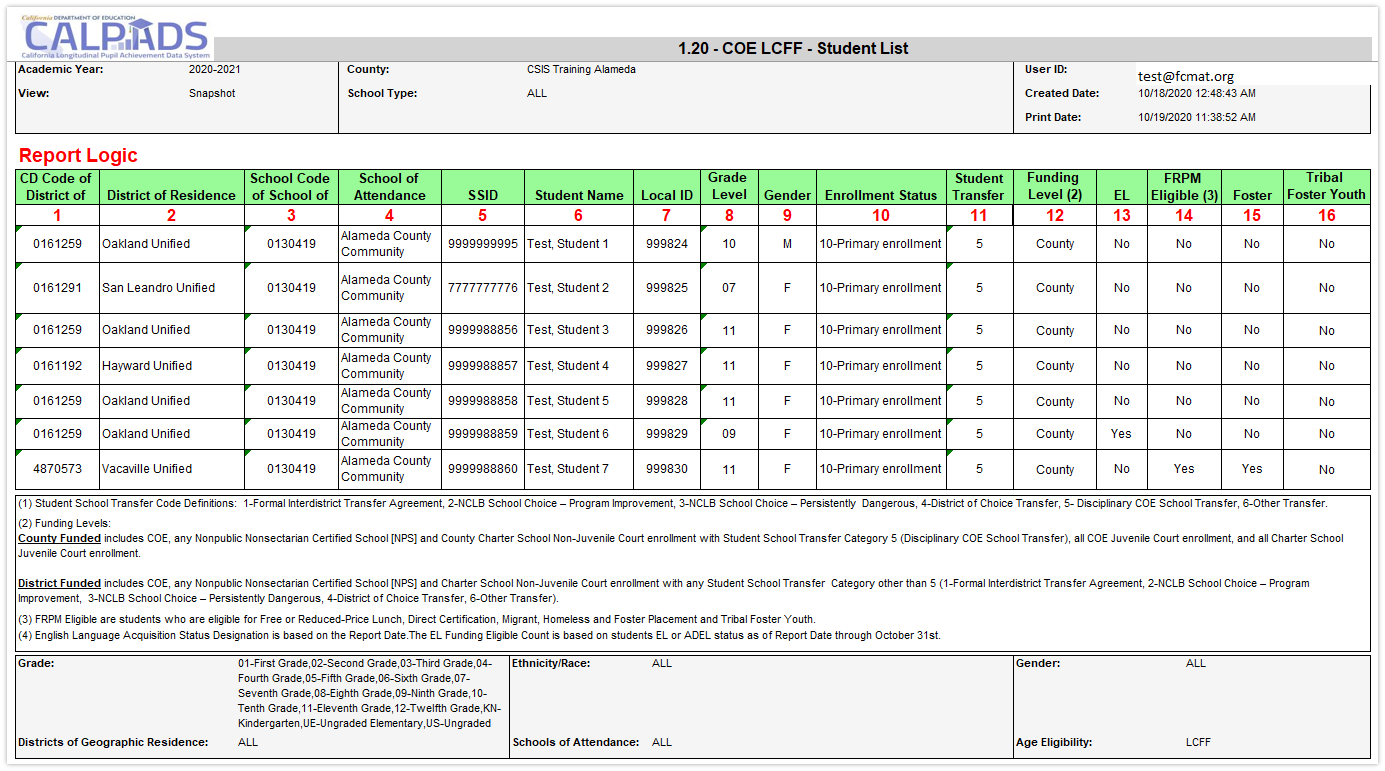Viewport: 1385px width, 771px height.
Task: Click student name 'Test, Student 1'
Action: pyautogui.click(x=568, y=244)
